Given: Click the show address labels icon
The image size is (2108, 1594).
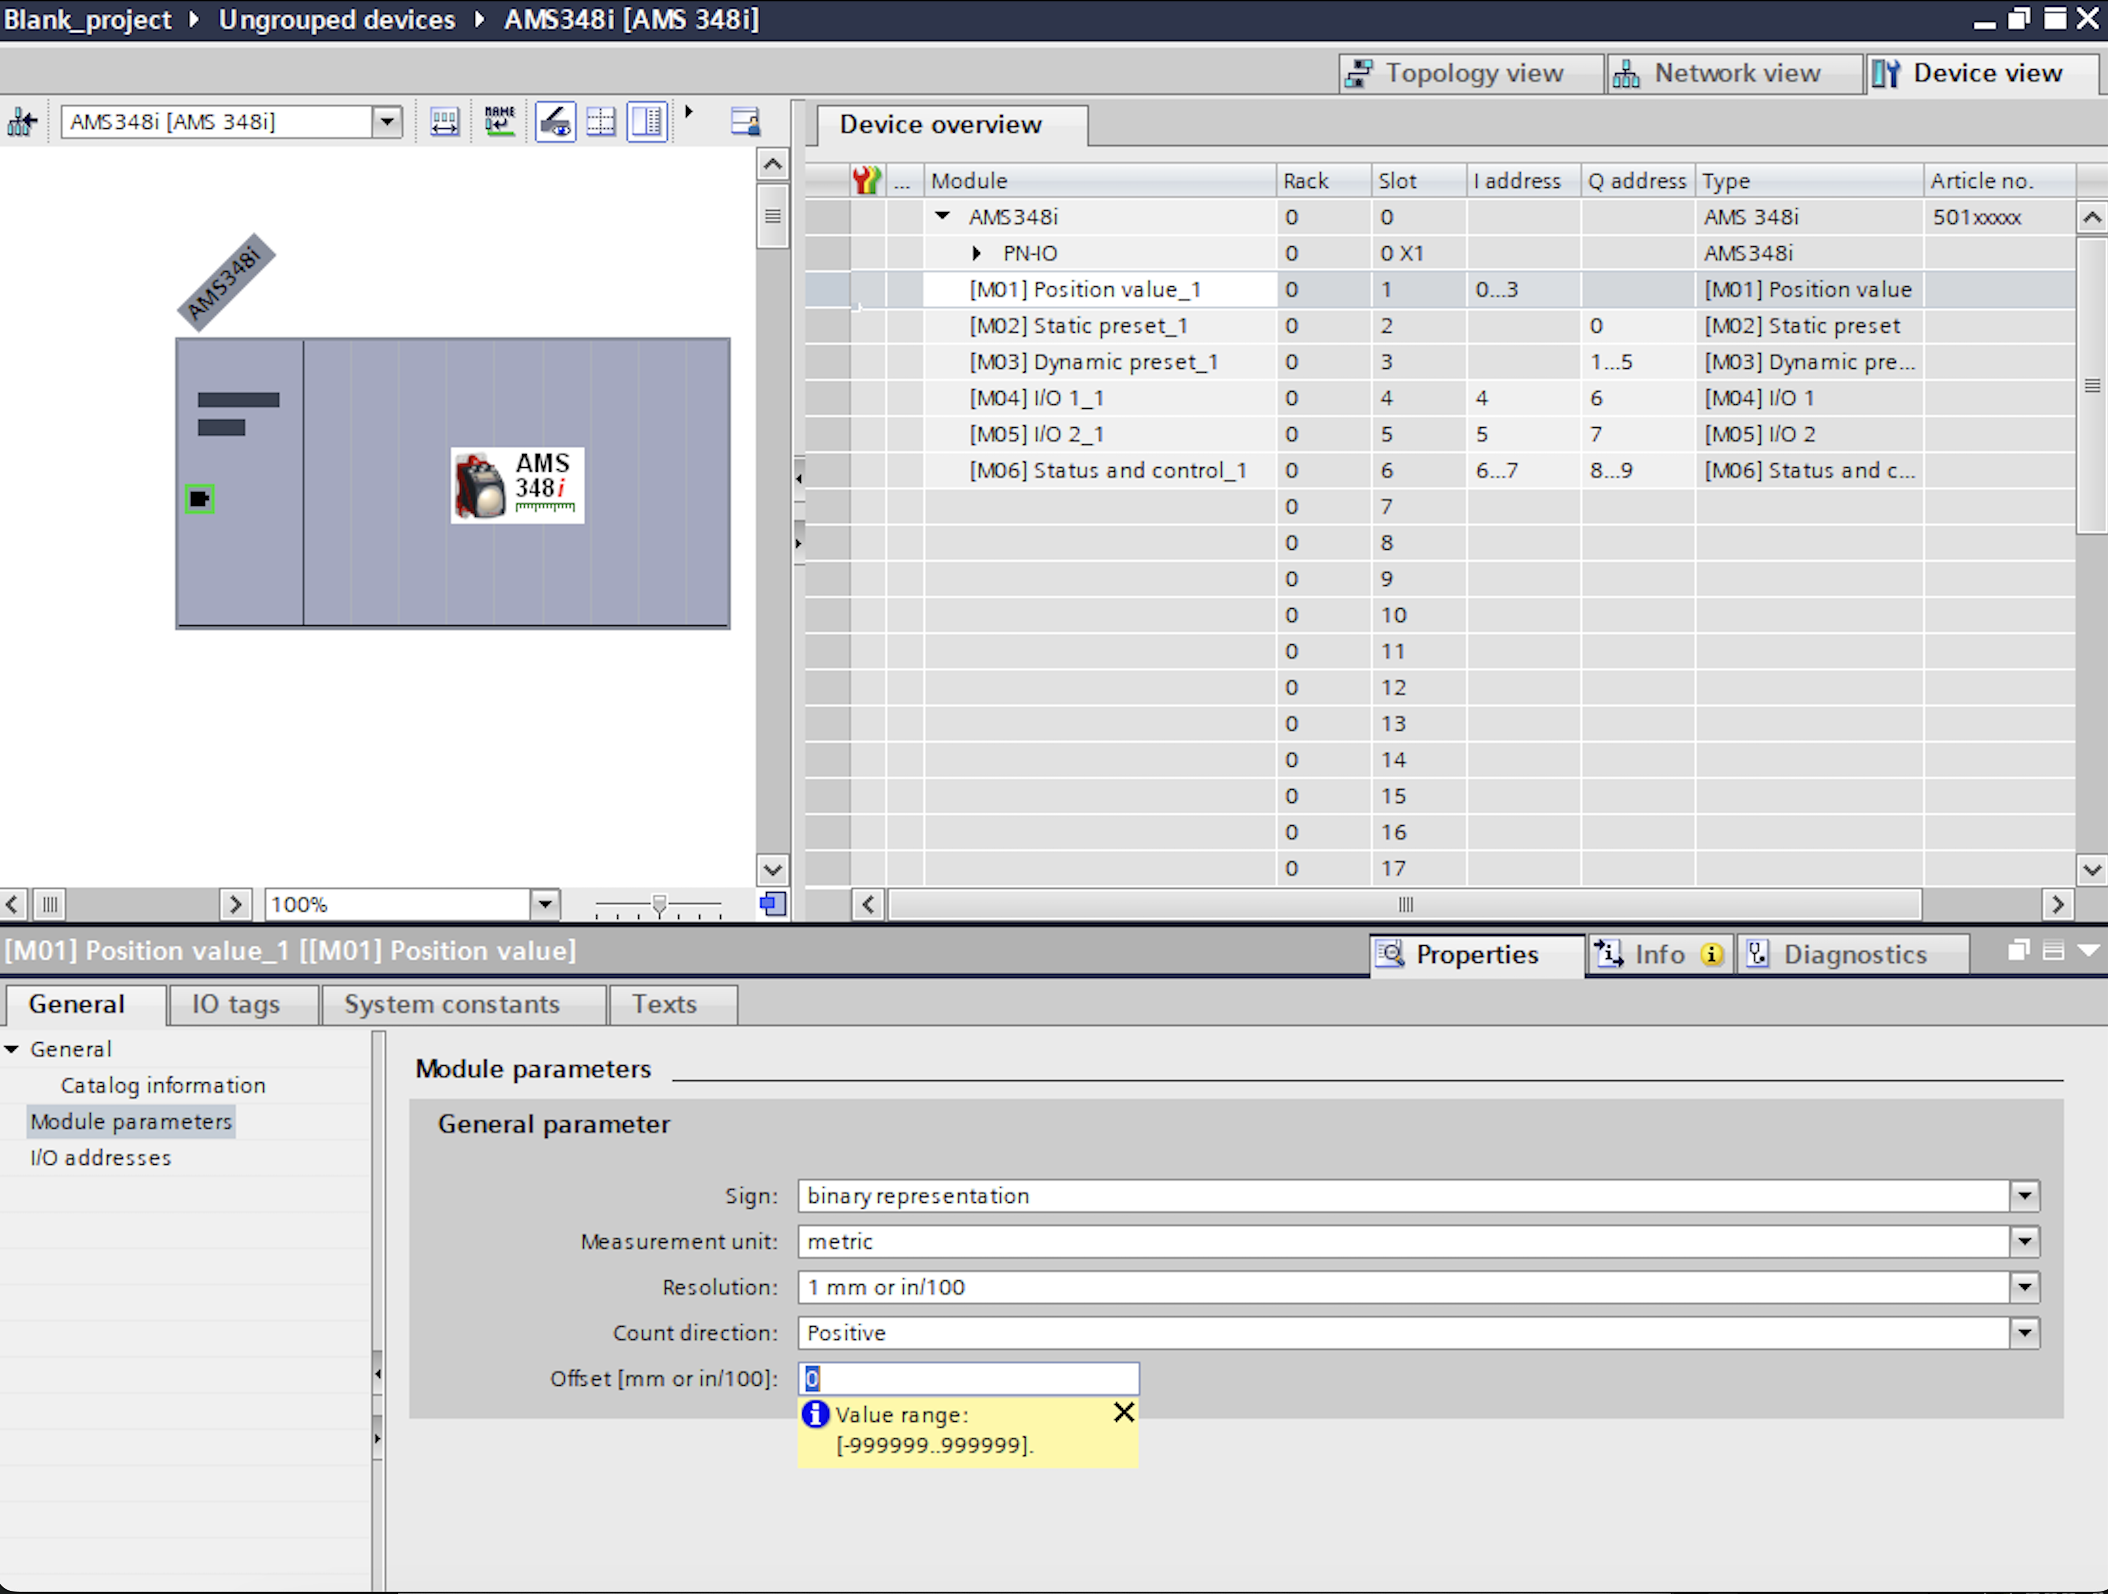Looking at the screenshot, I should click(444, 122).
